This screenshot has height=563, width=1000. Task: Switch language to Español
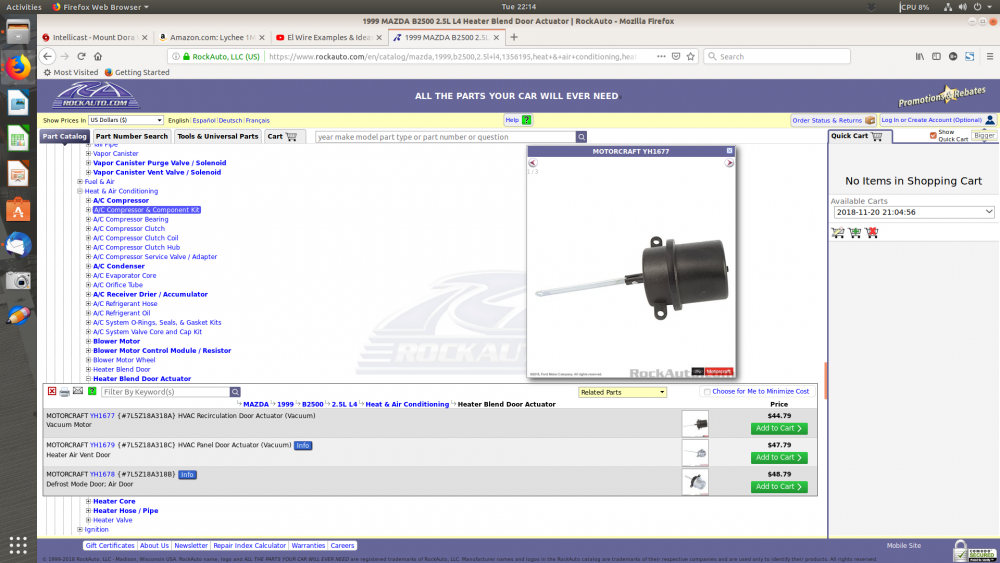pyautogui.click(x=204, y=120)
